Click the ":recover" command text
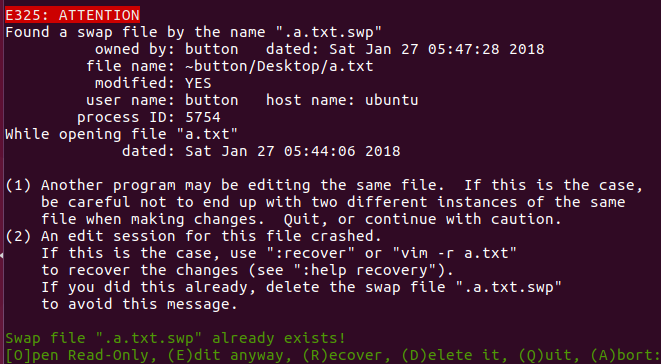The image size is (661, 364). tap(311, 253)
